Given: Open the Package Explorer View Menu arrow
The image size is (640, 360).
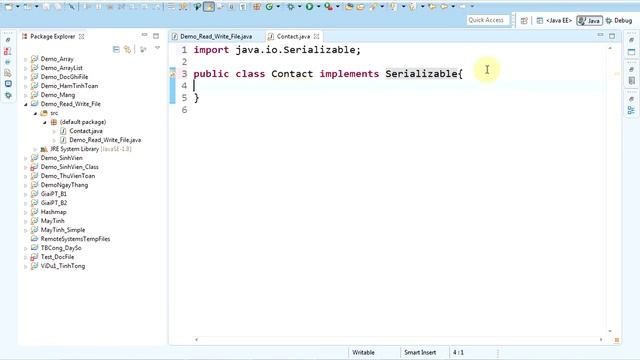Looking at the screenshot, I should tap(158, 49).
